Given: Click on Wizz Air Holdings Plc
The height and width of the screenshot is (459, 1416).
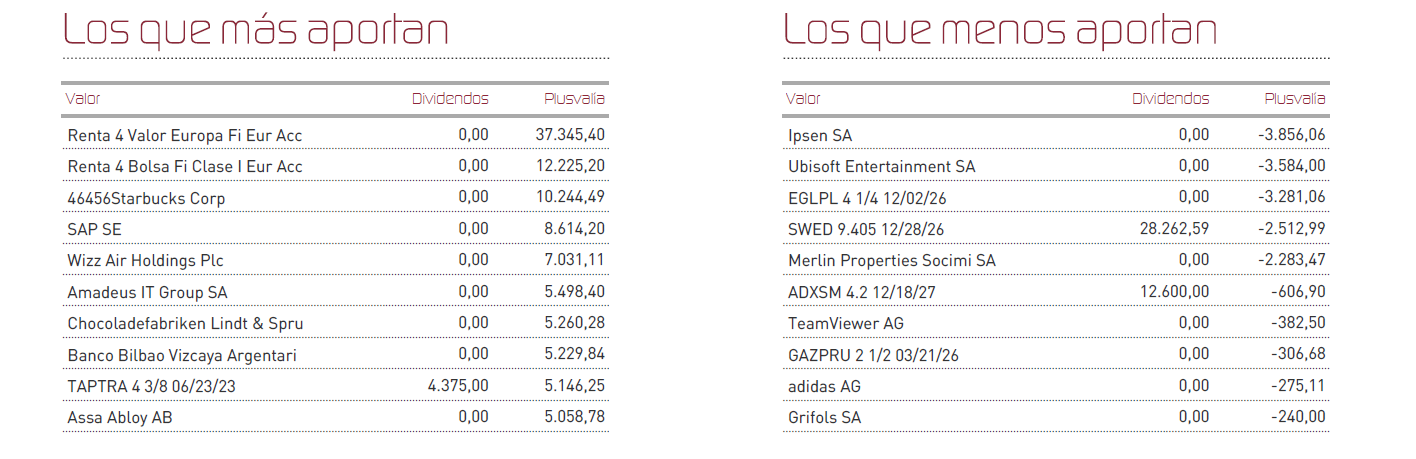Looking at the screenshot, I should click(145, 261).
